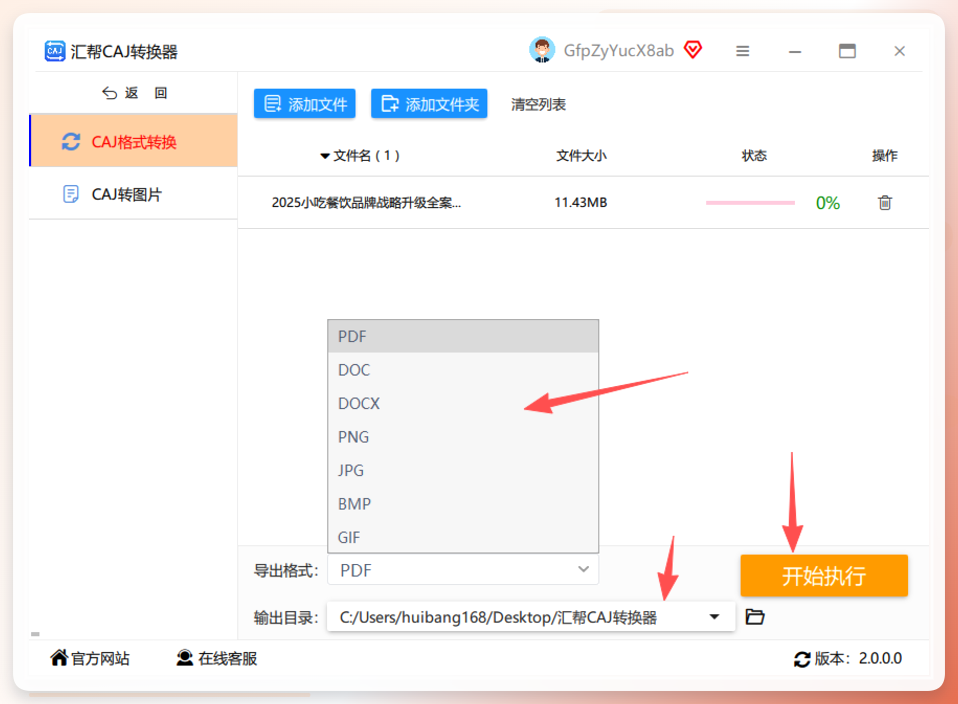
Task: Click the pink conversion progress bar
Action: tap(750, 202)
